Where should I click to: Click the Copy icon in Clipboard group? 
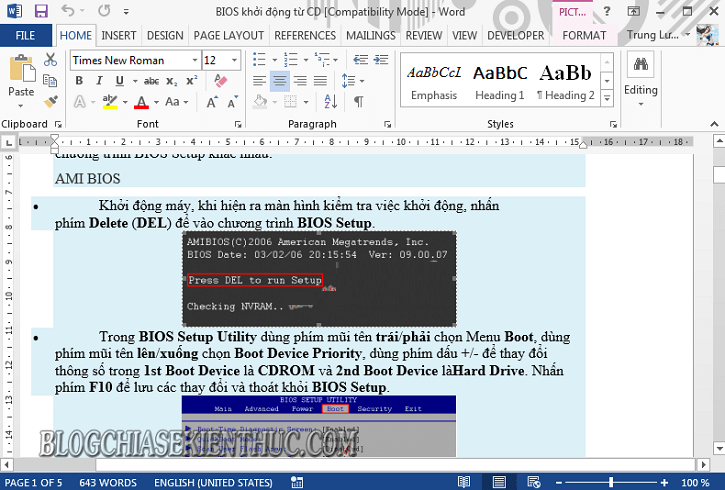click(x=50, y=80)
